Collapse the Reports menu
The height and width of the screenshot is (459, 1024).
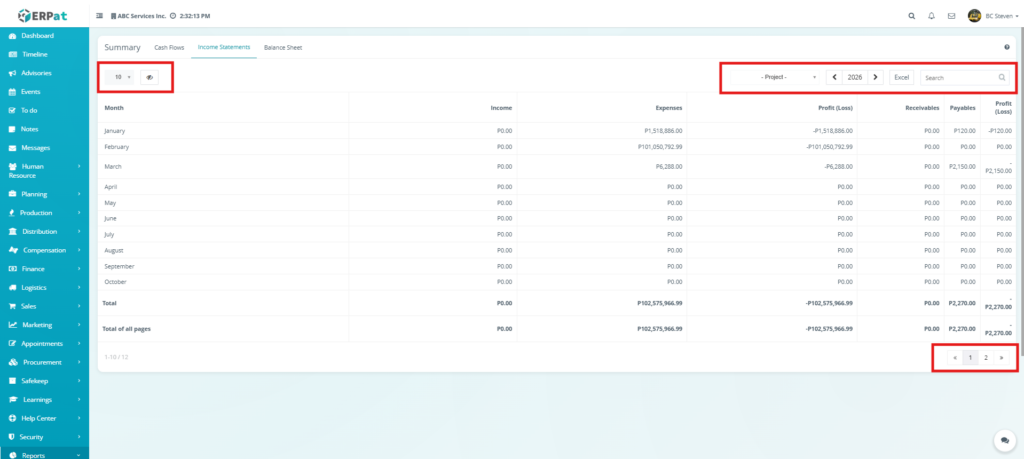(x=44, y=455)
